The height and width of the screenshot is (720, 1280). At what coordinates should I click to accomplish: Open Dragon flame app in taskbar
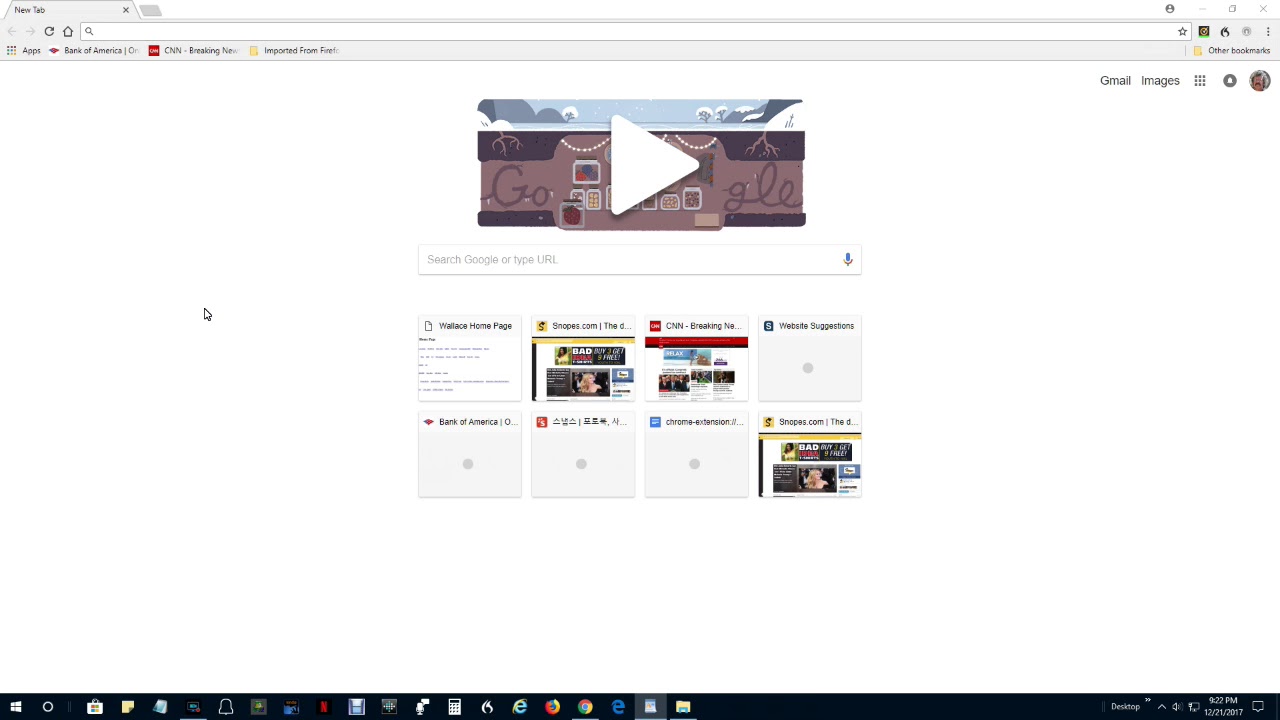487,707
